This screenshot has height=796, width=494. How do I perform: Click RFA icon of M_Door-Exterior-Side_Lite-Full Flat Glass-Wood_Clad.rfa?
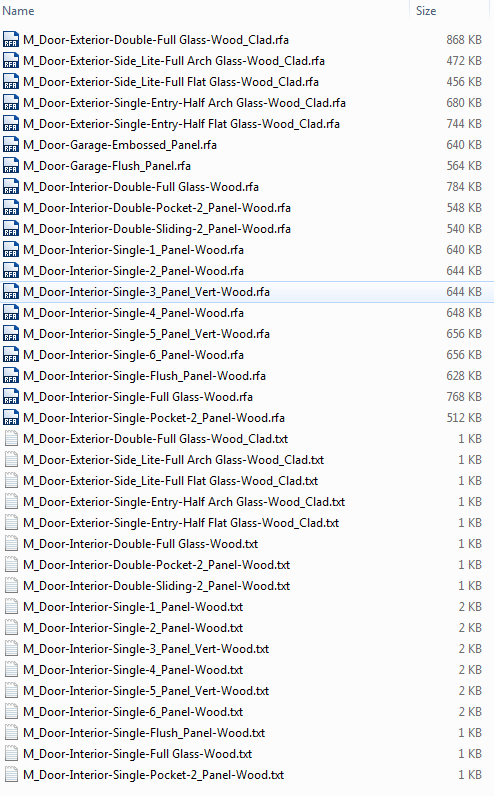click(11, 82)
